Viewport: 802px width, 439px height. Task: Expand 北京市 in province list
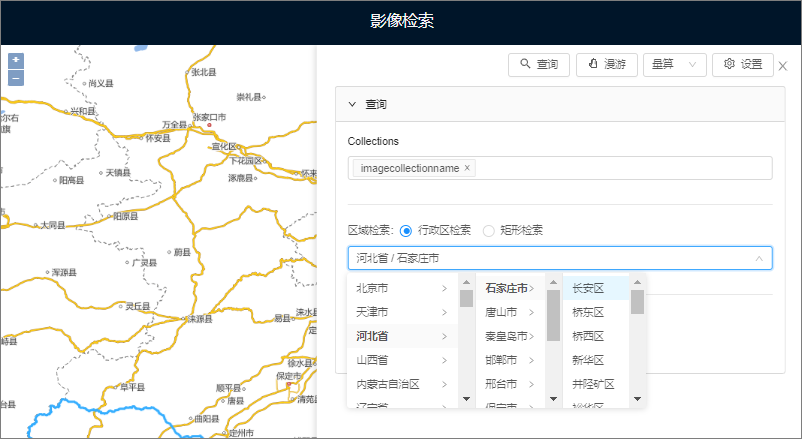click(400, 288)
